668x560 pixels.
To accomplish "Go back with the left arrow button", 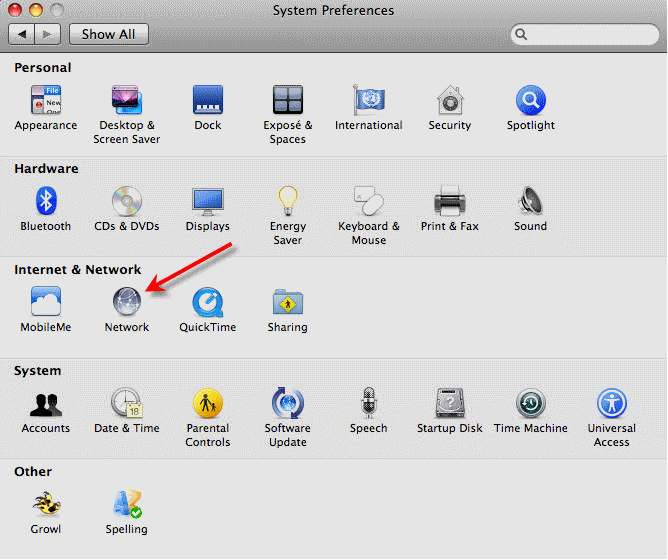I will 22,34.
